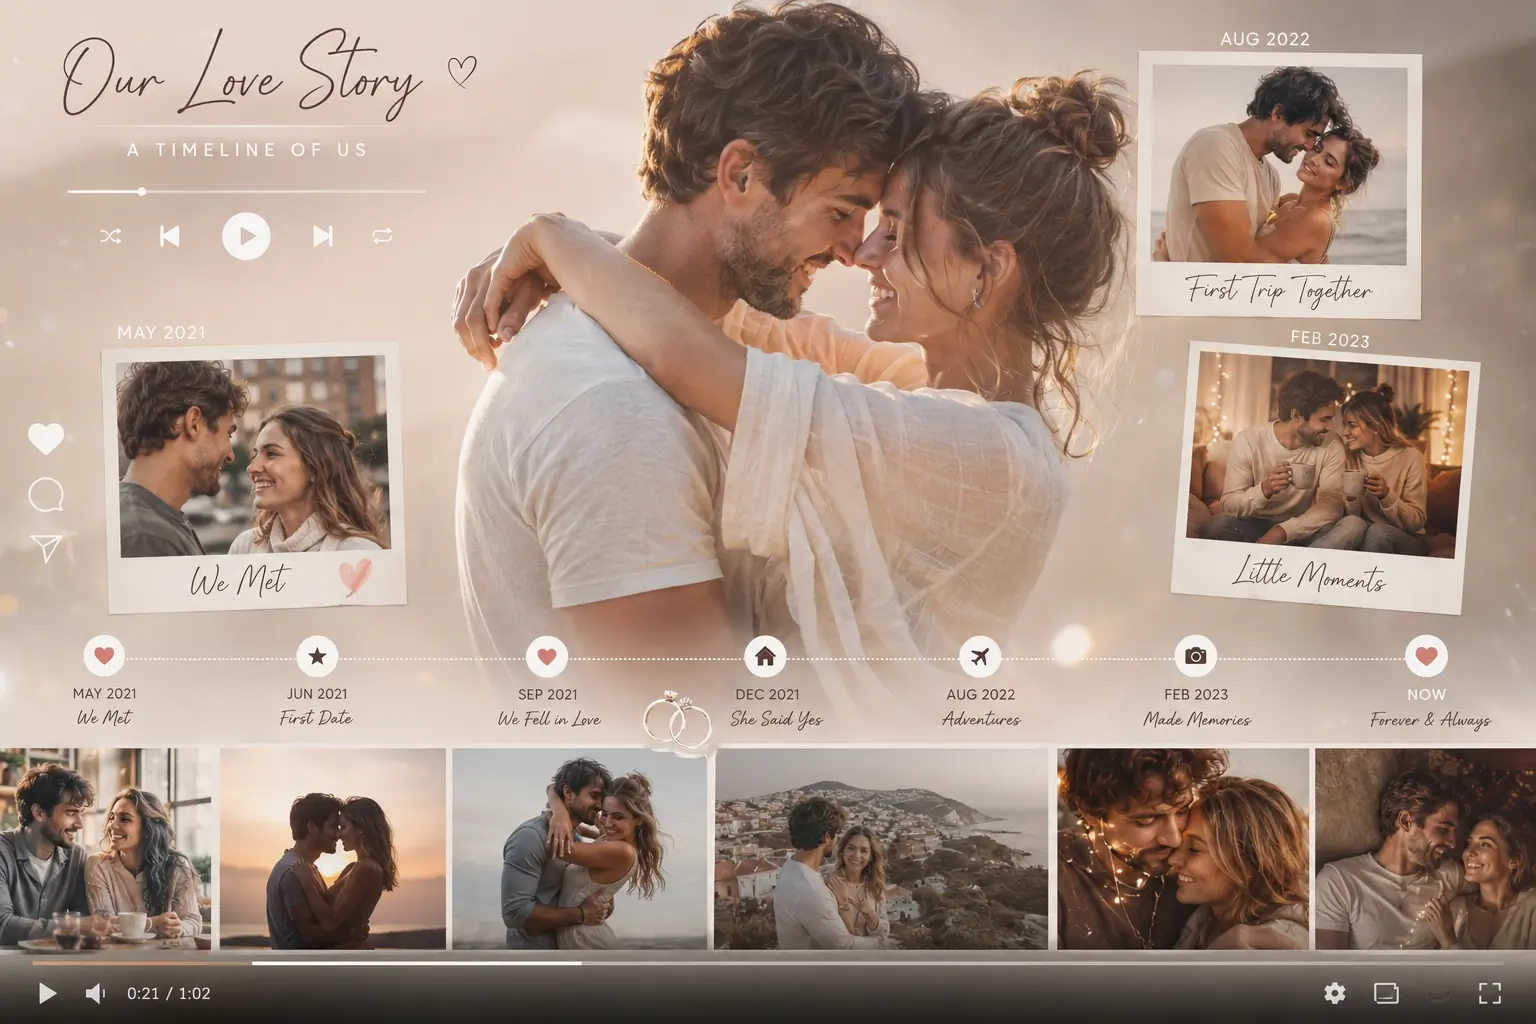Select the star marker for First Date
The width and height of the screenshot is (1536, 1024).
317,657
